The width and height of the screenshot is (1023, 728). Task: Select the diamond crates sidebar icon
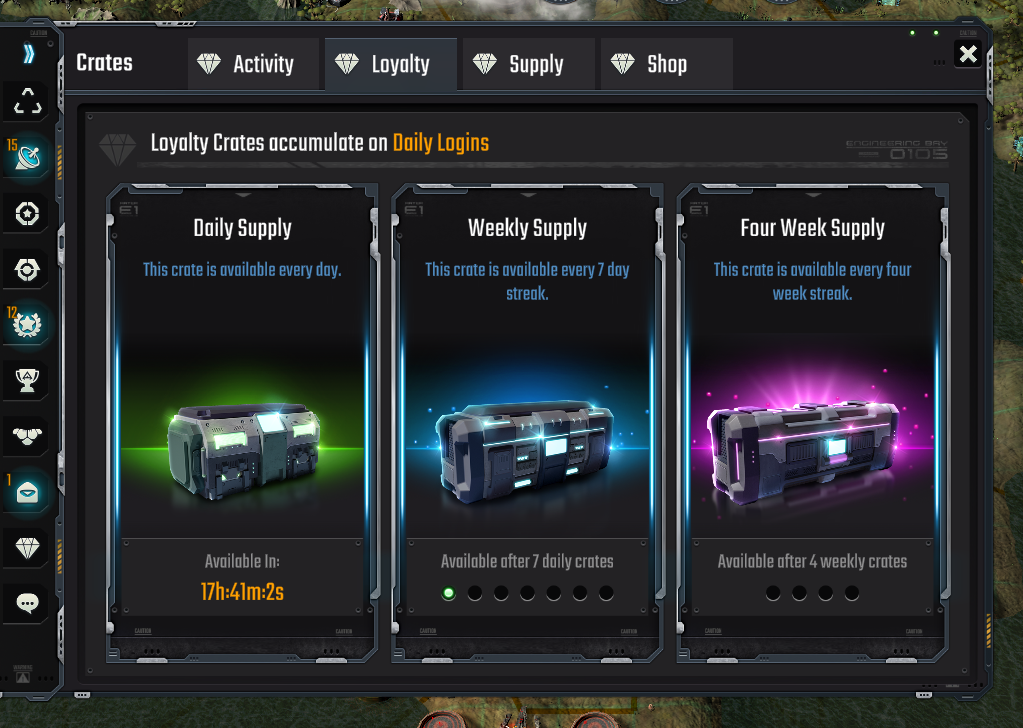tap(27, 547)
